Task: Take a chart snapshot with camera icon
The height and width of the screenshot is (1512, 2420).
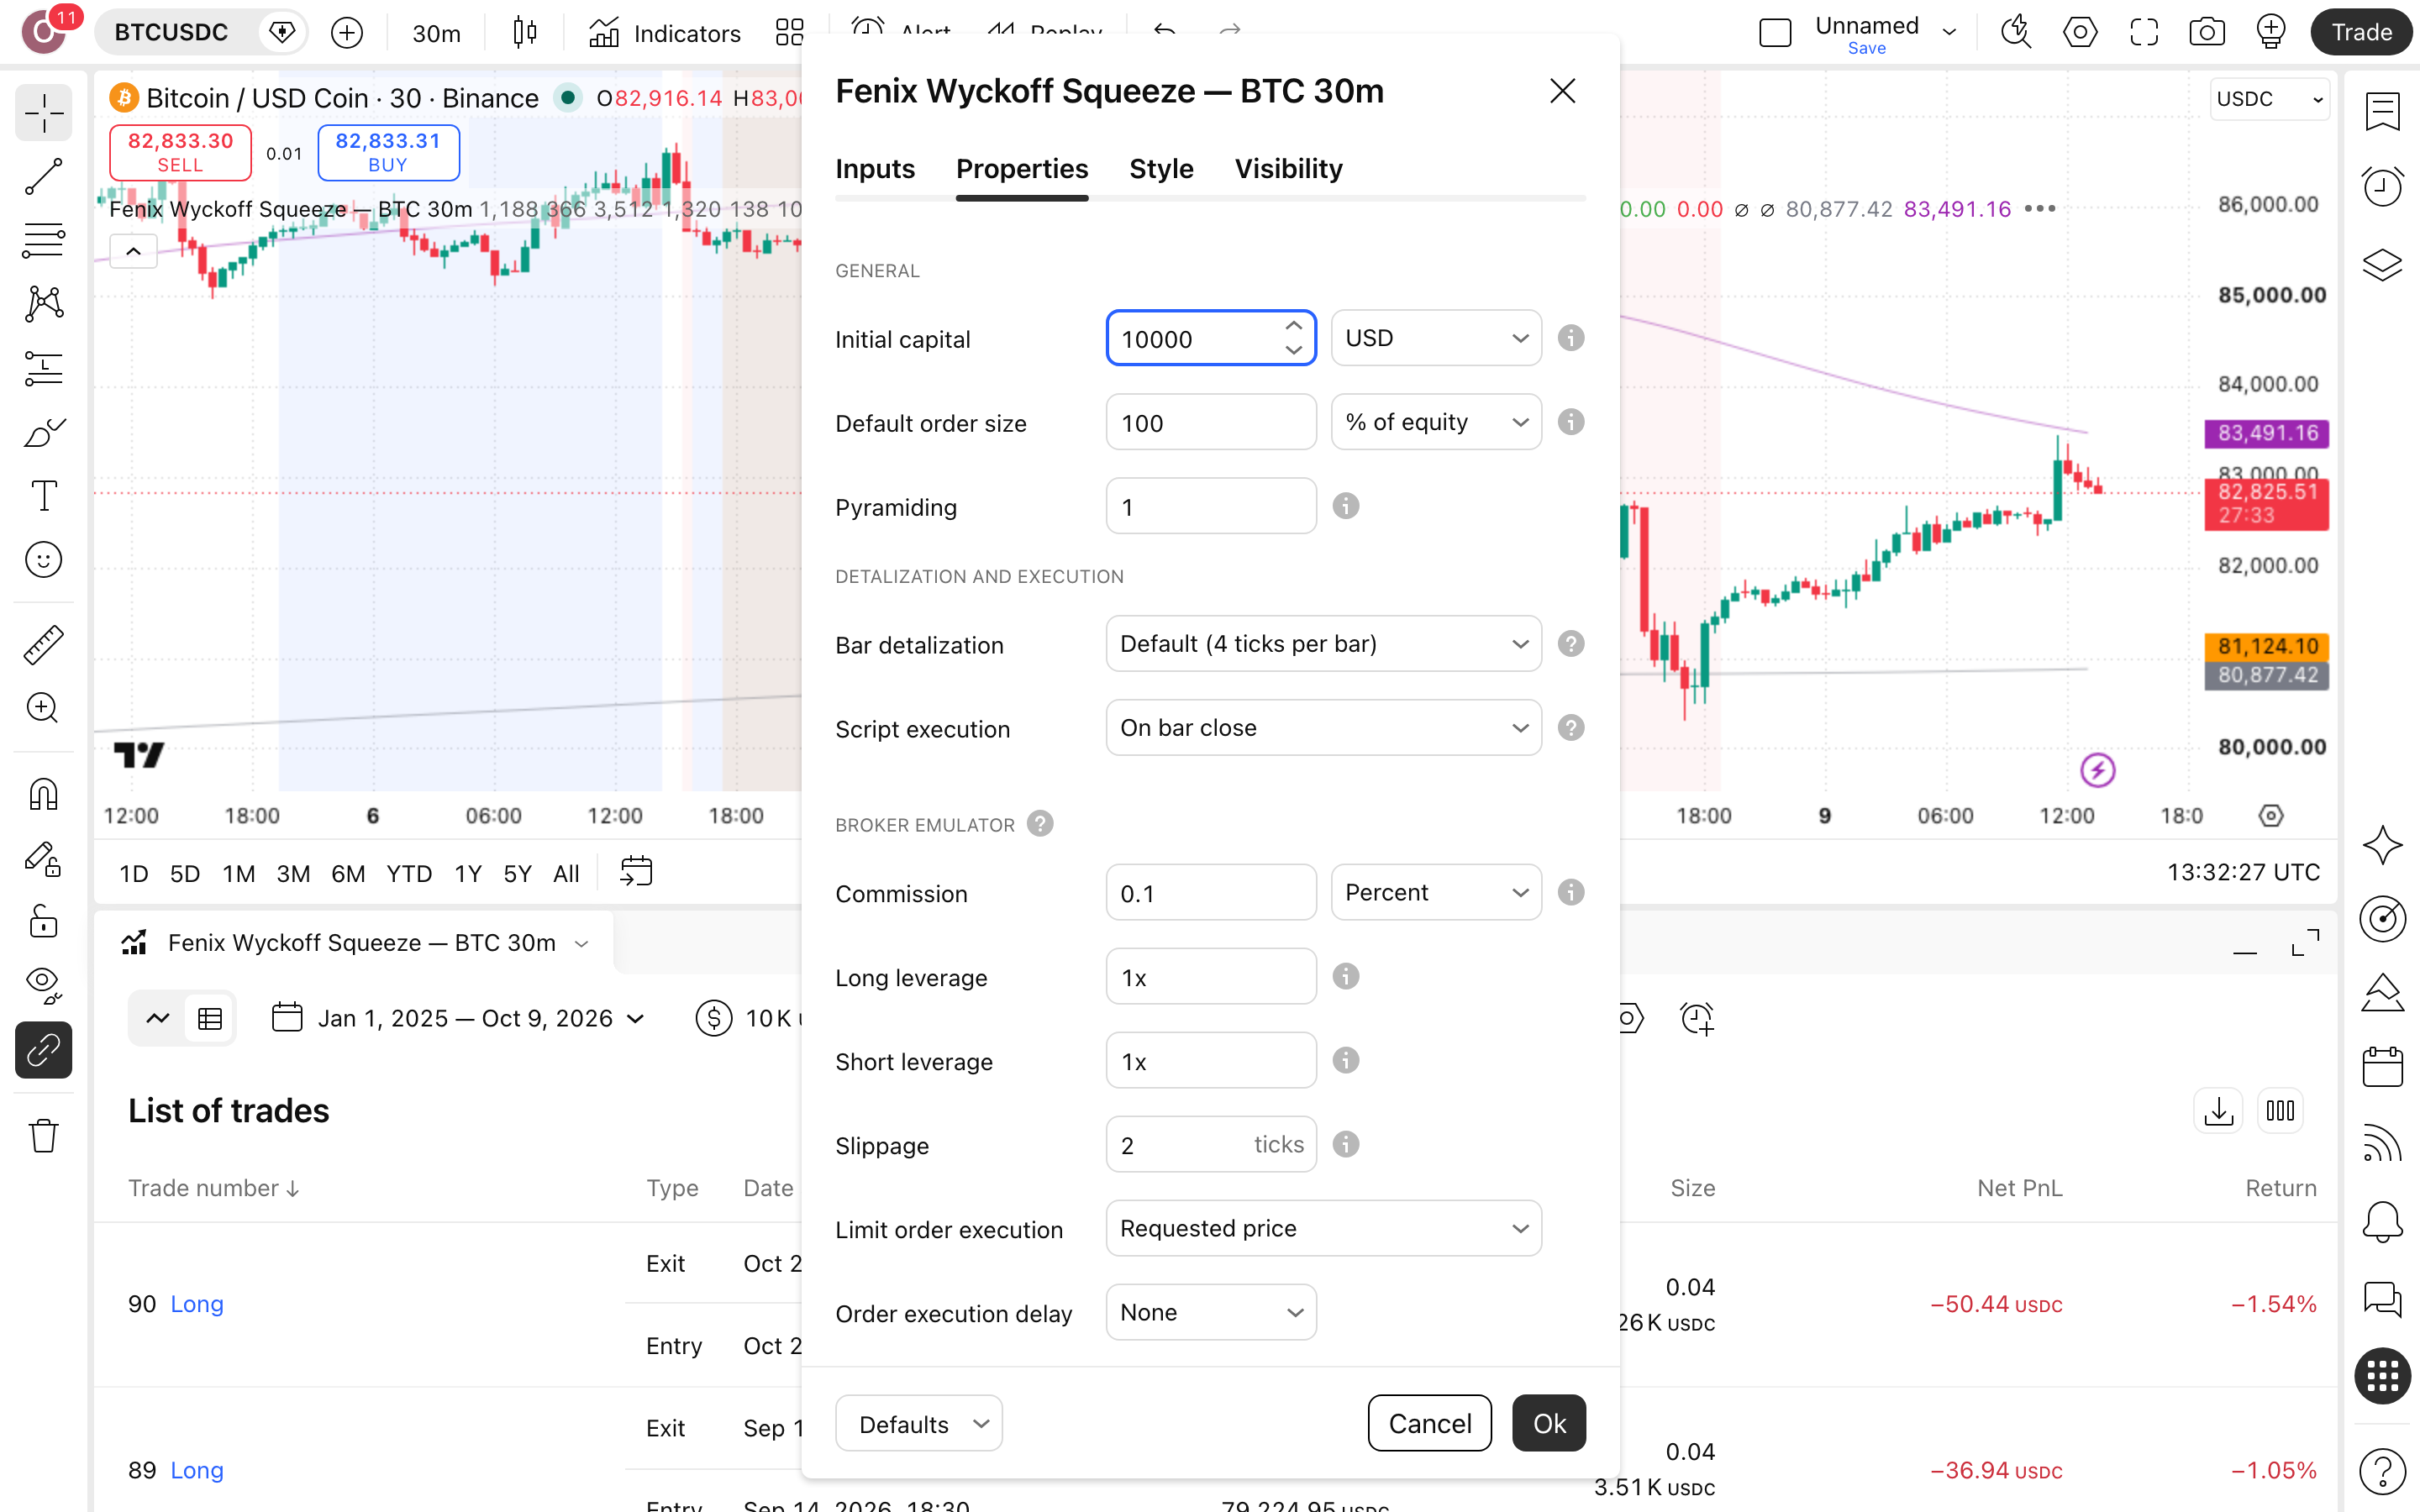Action: (2207, 33)
